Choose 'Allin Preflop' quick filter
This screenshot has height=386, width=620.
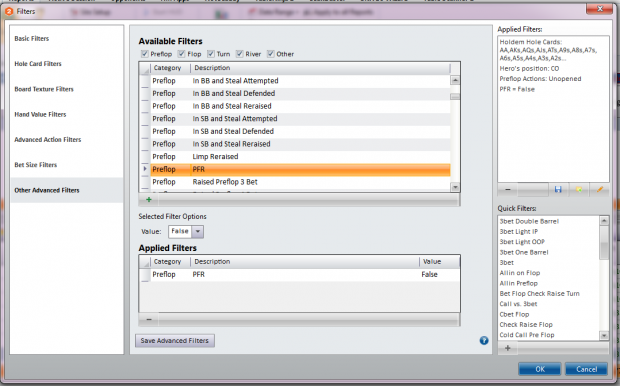(x=518, y=283)
